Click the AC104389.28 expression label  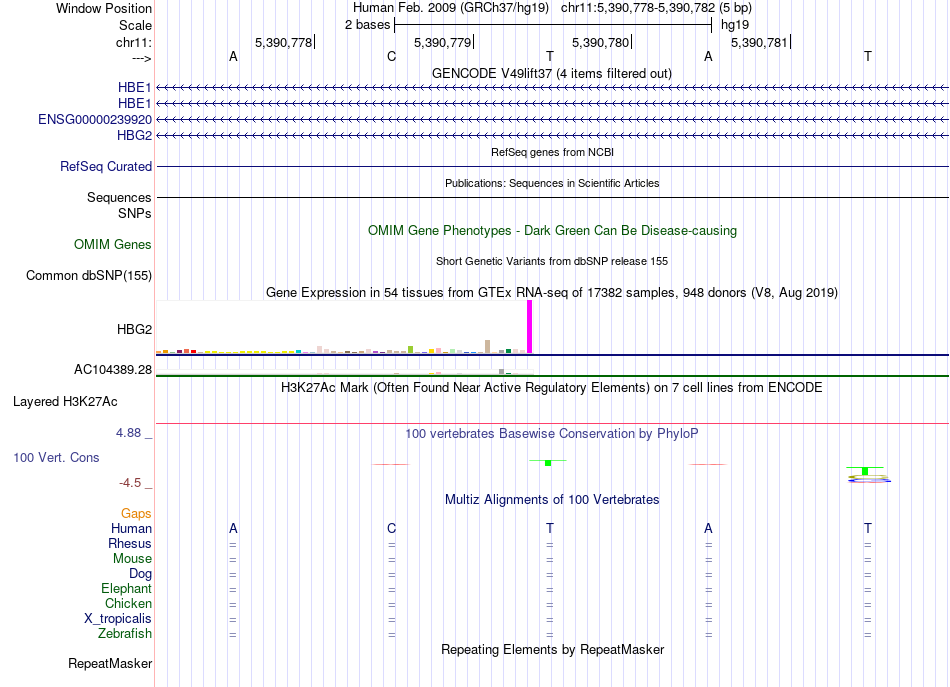click(x=113, y=370)
